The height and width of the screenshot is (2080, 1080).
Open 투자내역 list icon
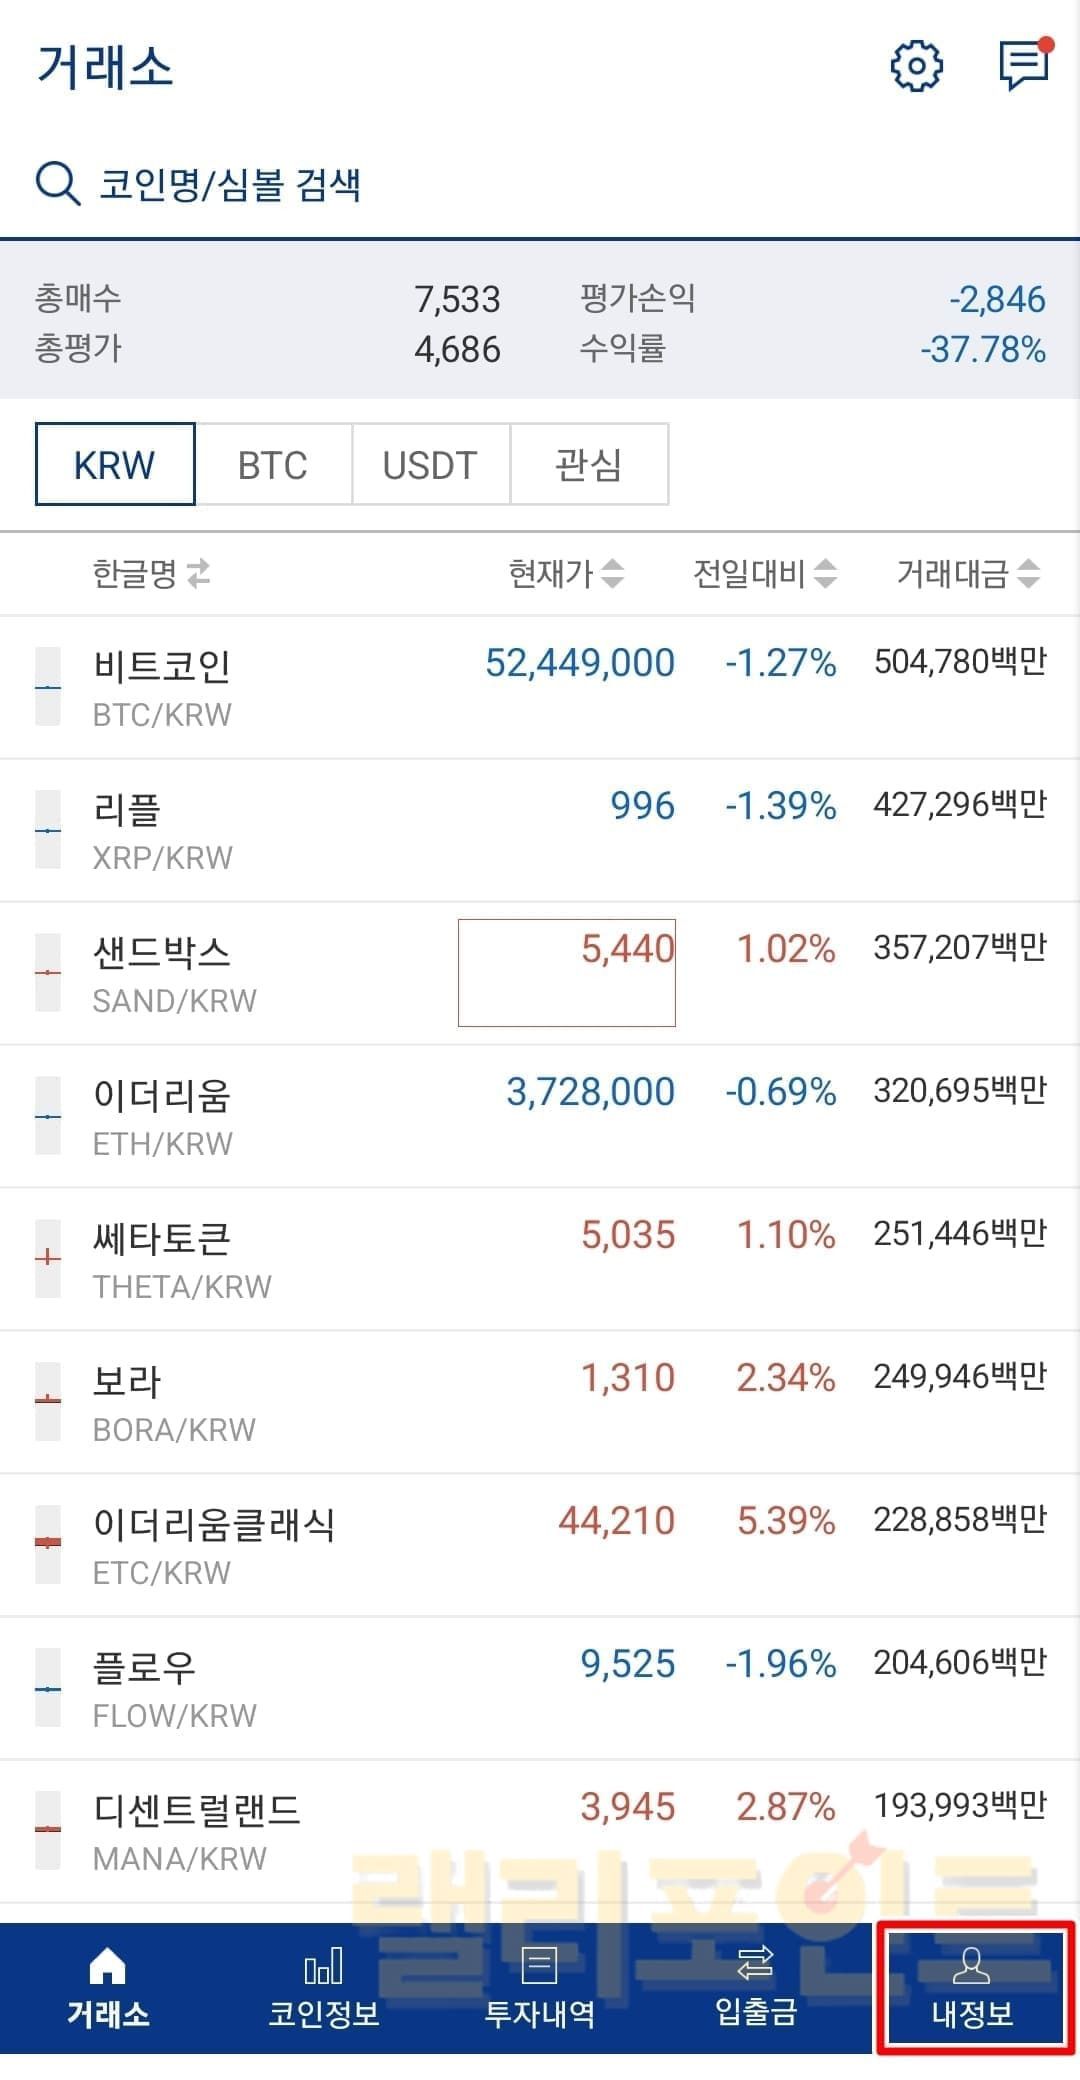pos(539,1967)
